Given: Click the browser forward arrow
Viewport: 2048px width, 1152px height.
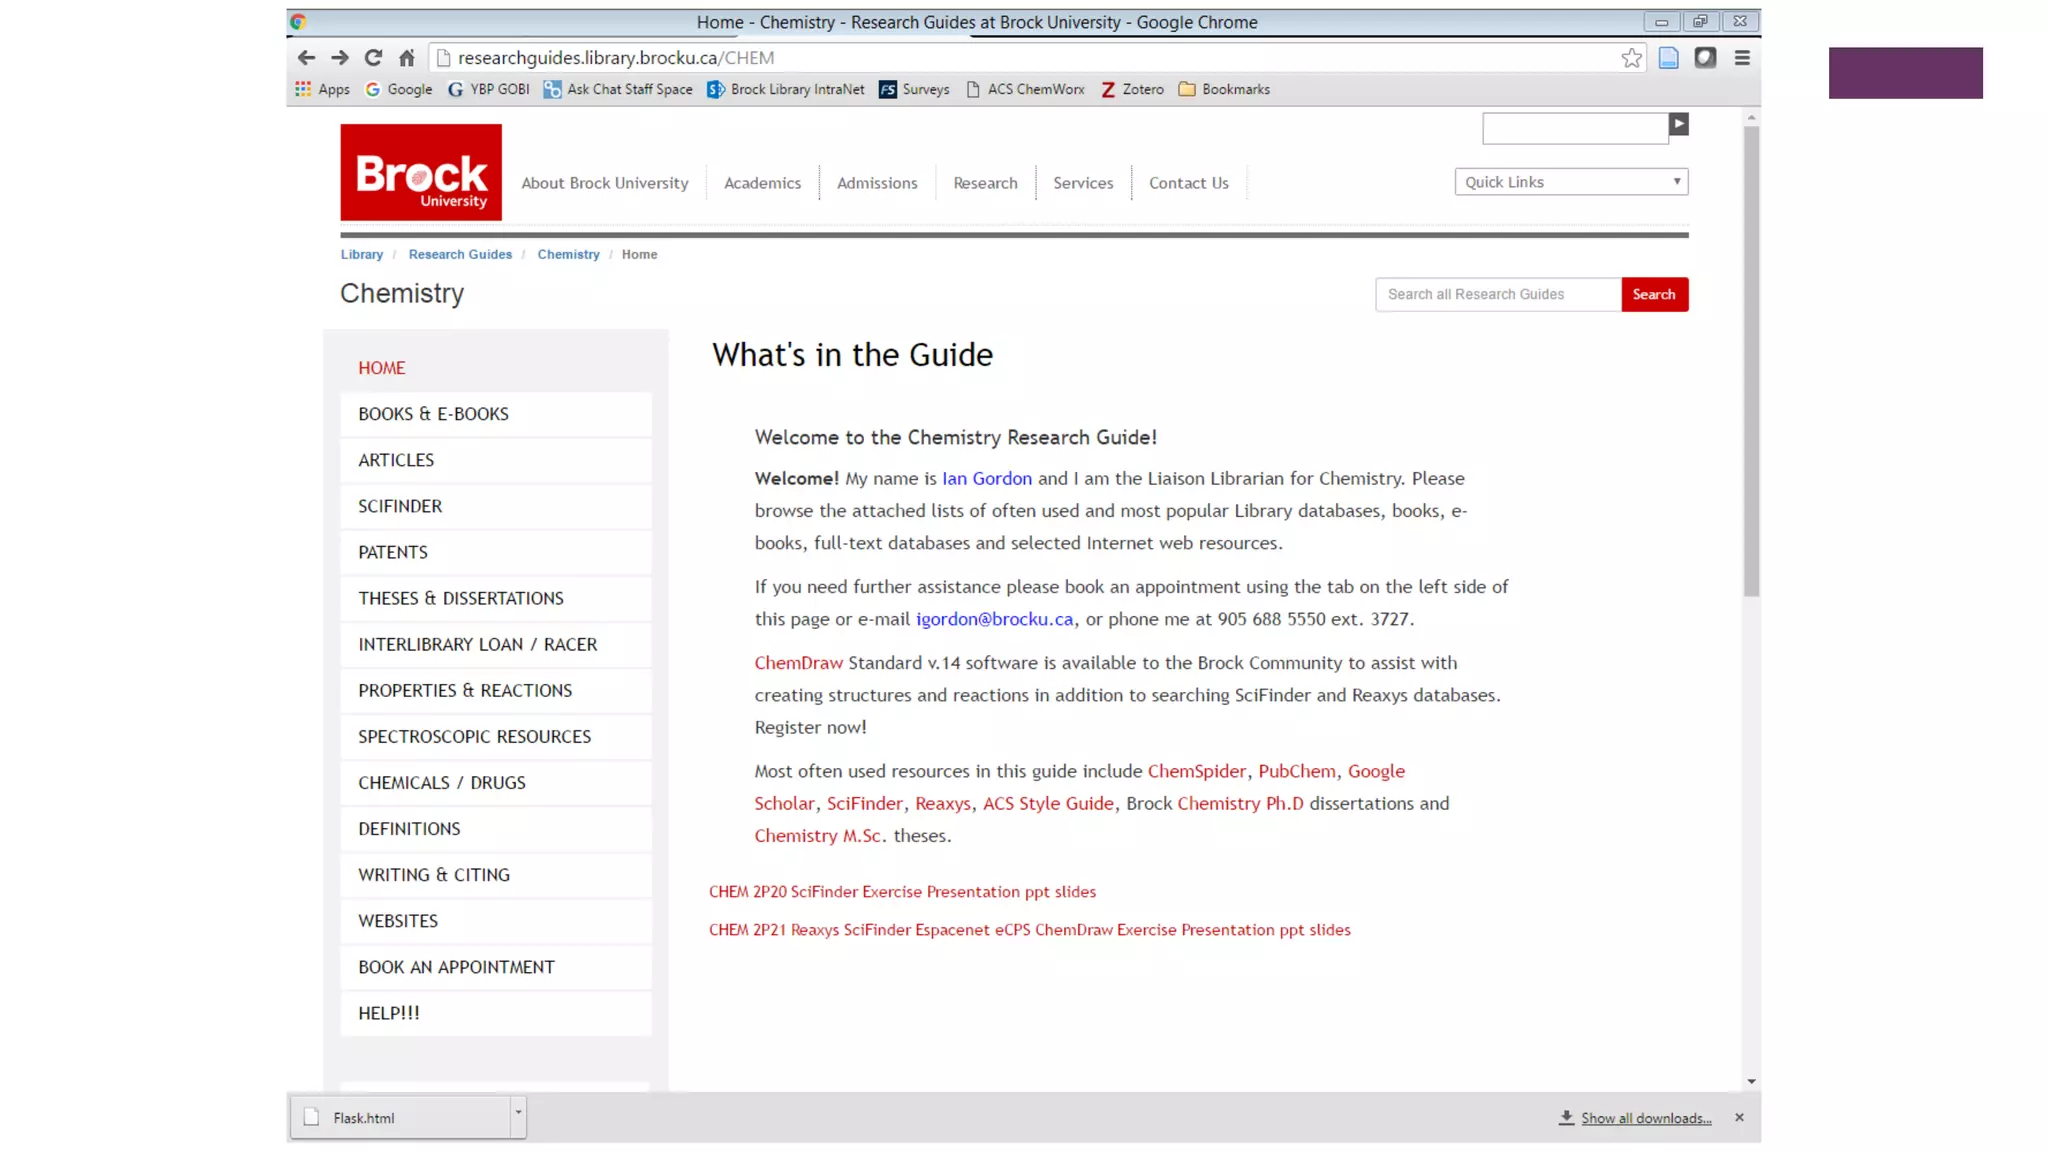Looking at the screenshot, I should [x=340, y=58].
